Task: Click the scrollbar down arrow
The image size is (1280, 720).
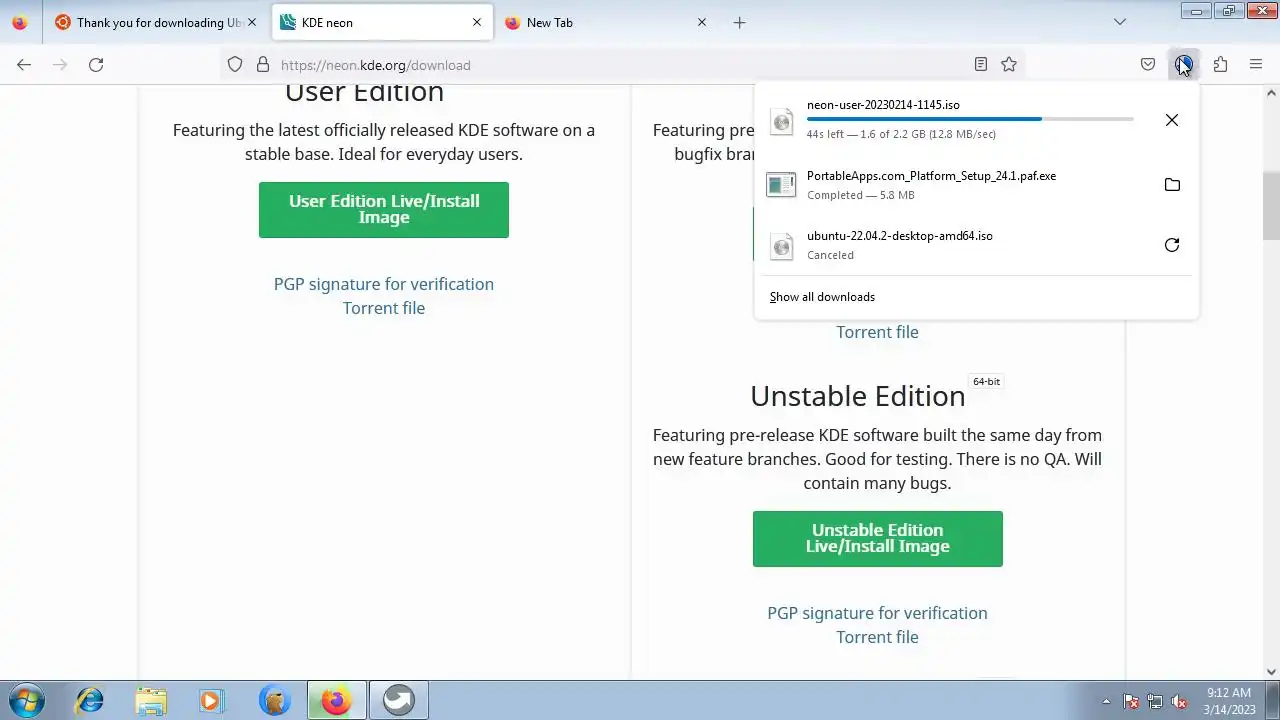Action: click(x=1272, y=672)
